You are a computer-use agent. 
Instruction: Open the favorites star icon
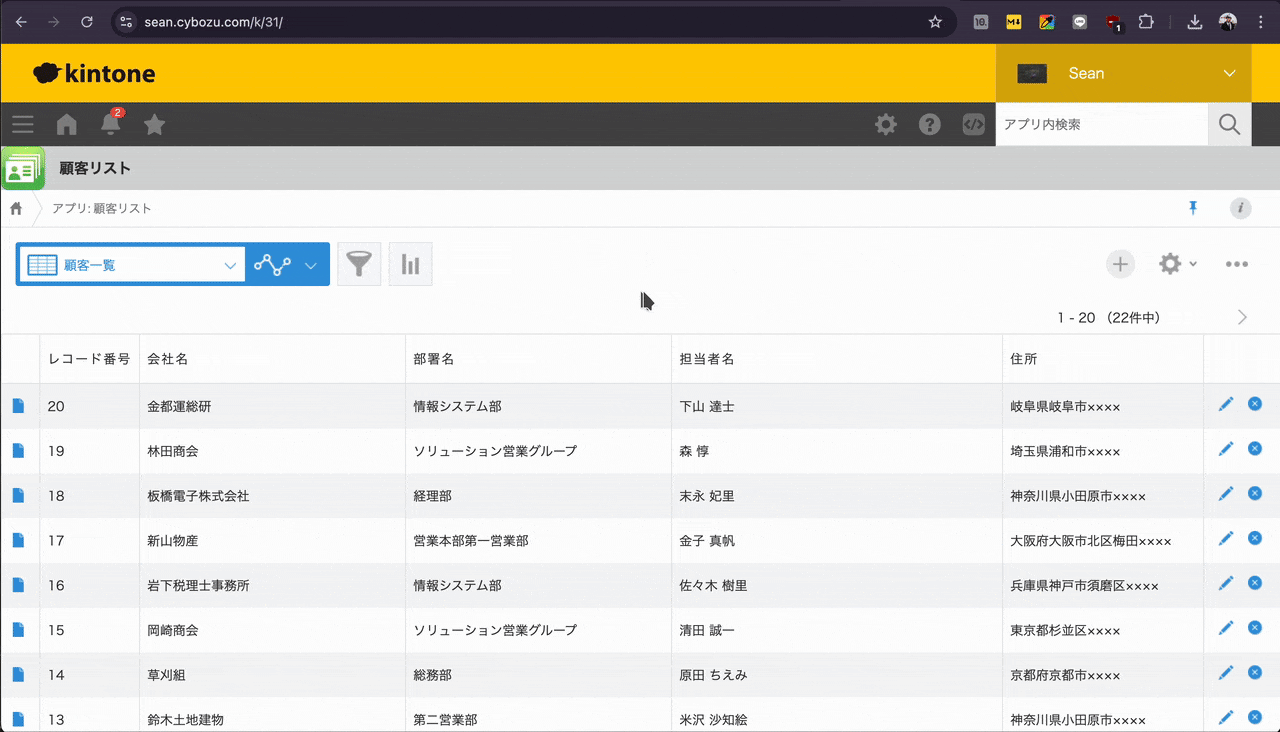click(x=154, y=124)
